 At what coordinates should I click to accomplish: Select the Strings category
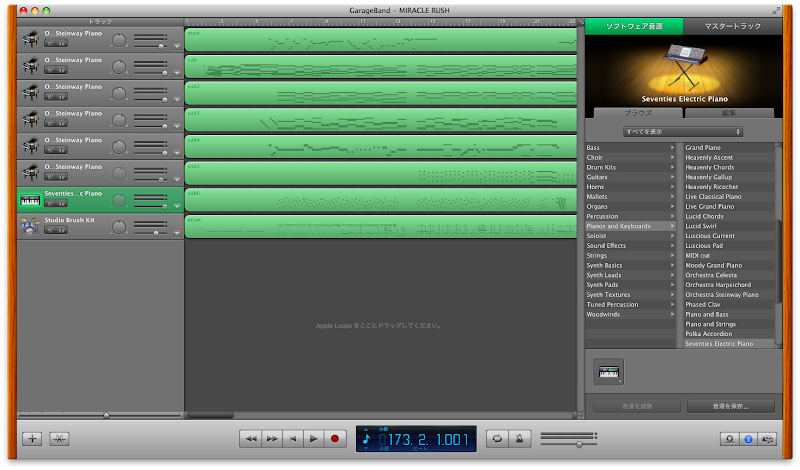[x=631, y=256]
